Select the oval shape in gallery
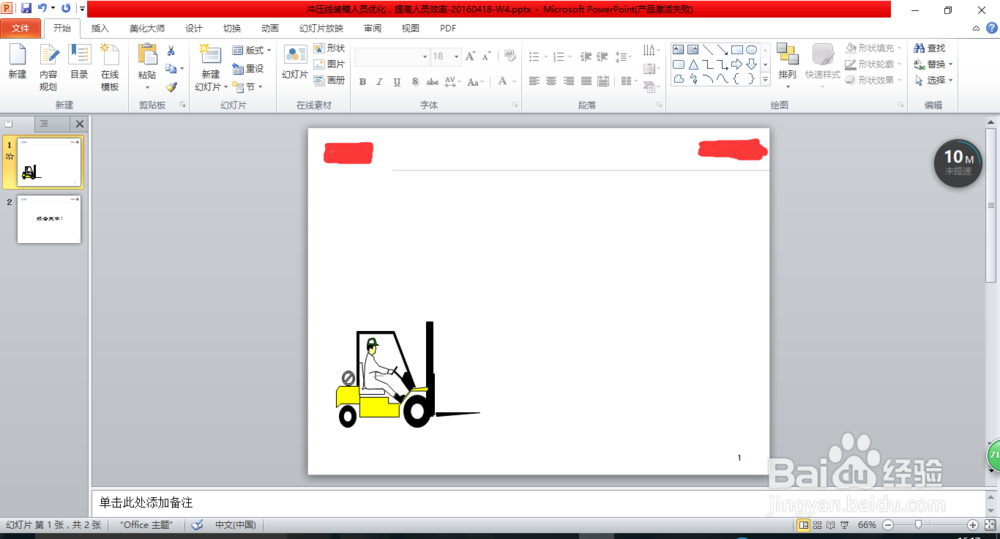The width and height of the screenshot is (1000, 539). (751, 50)
